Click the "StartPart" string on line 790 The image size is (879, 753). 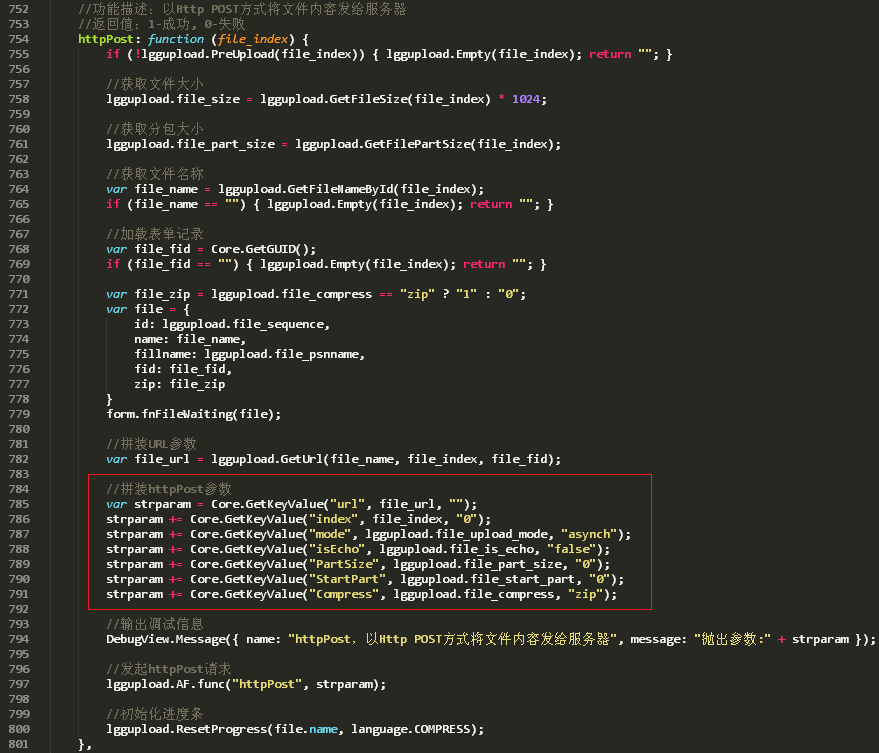[348, 579]
